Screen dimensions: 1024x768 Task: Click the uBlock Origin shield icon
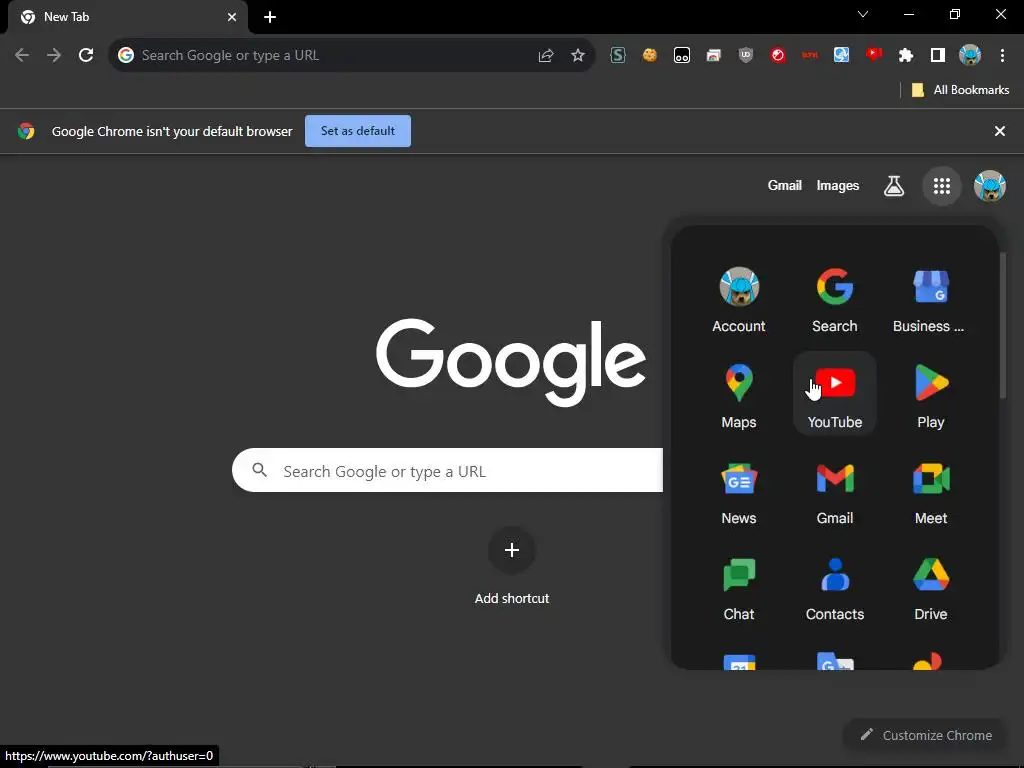746,56
